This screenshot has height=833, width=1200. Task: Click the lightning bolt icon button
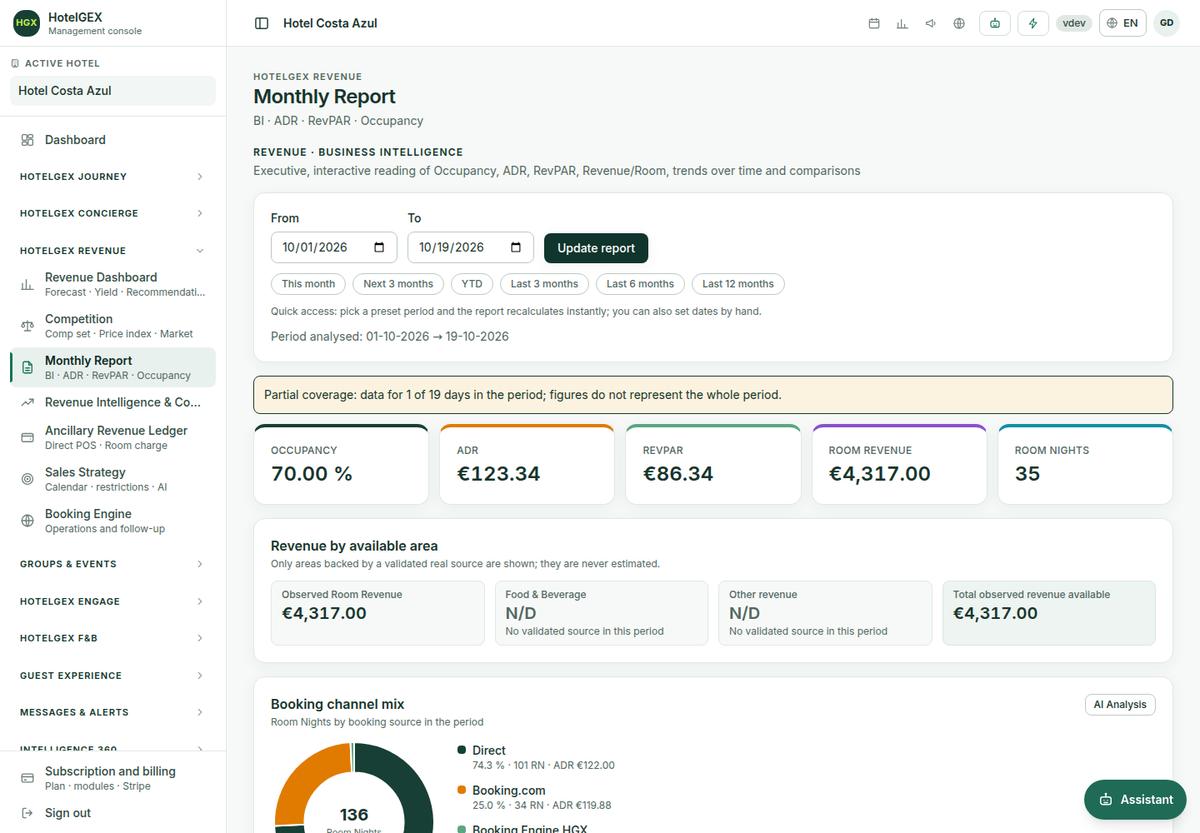[1033, 23]
